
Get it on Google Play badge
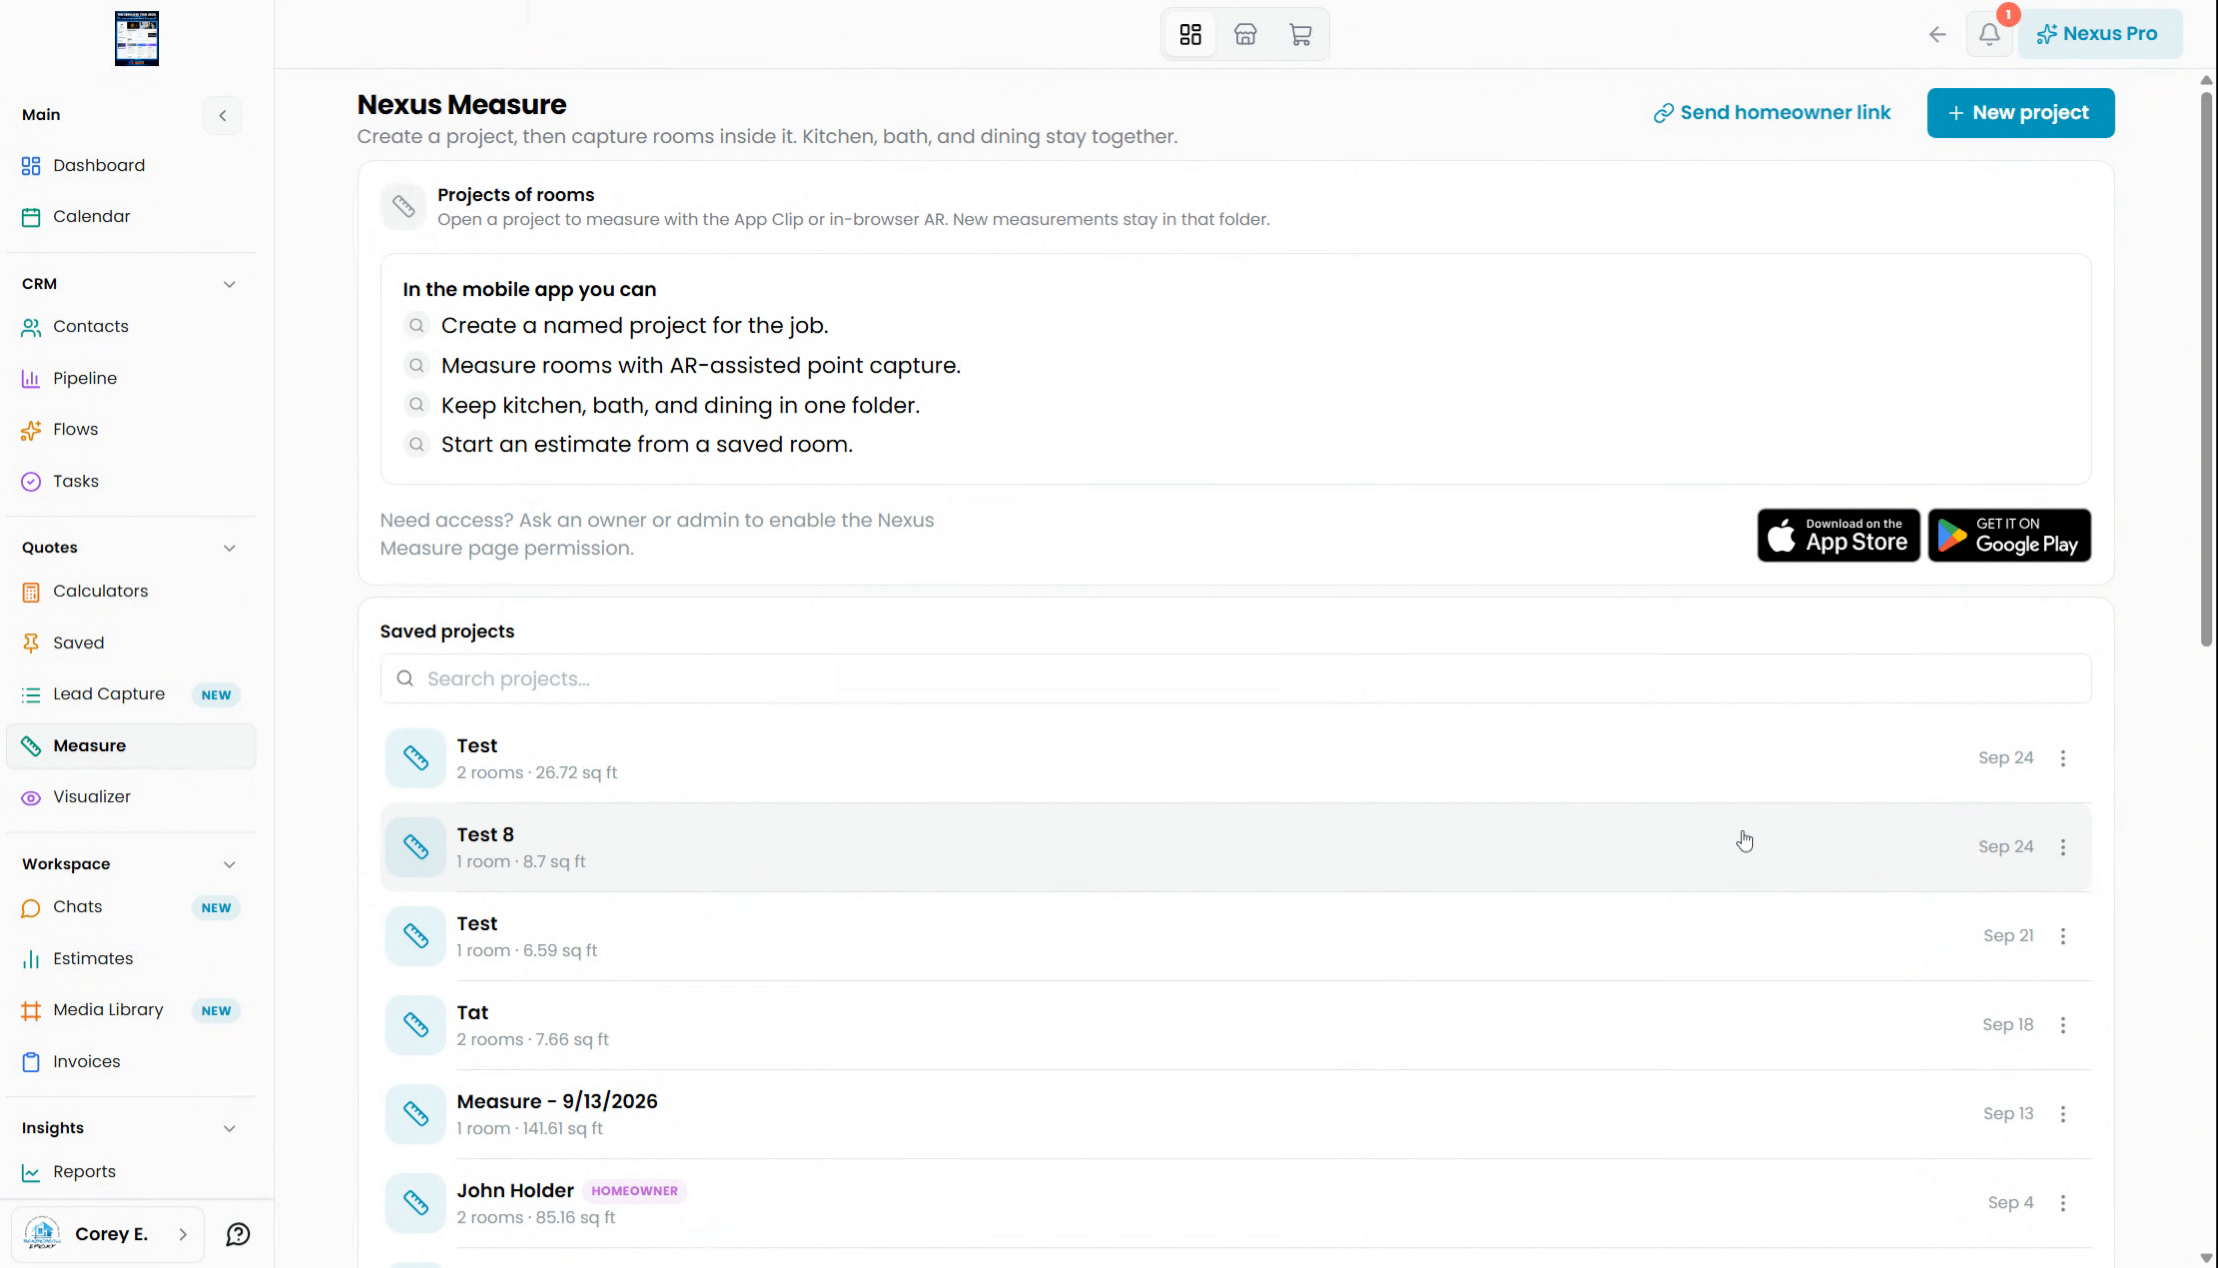[x=2009, y=535]
